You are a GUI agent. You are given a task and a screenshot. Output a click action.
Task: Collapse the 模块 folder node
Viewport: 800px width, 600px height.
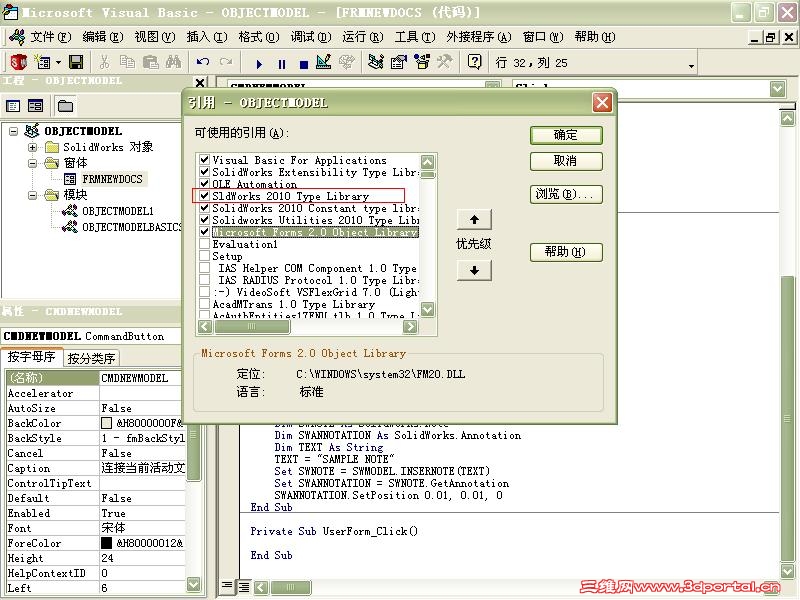[x=33, y=195]
